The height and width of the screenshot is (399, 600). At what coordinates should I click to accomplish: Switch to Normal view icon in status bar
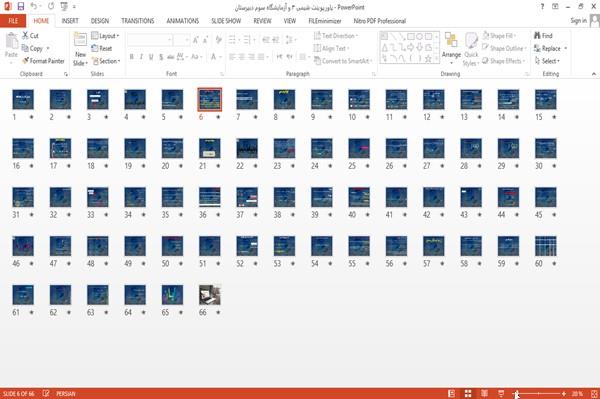(452, 393)
